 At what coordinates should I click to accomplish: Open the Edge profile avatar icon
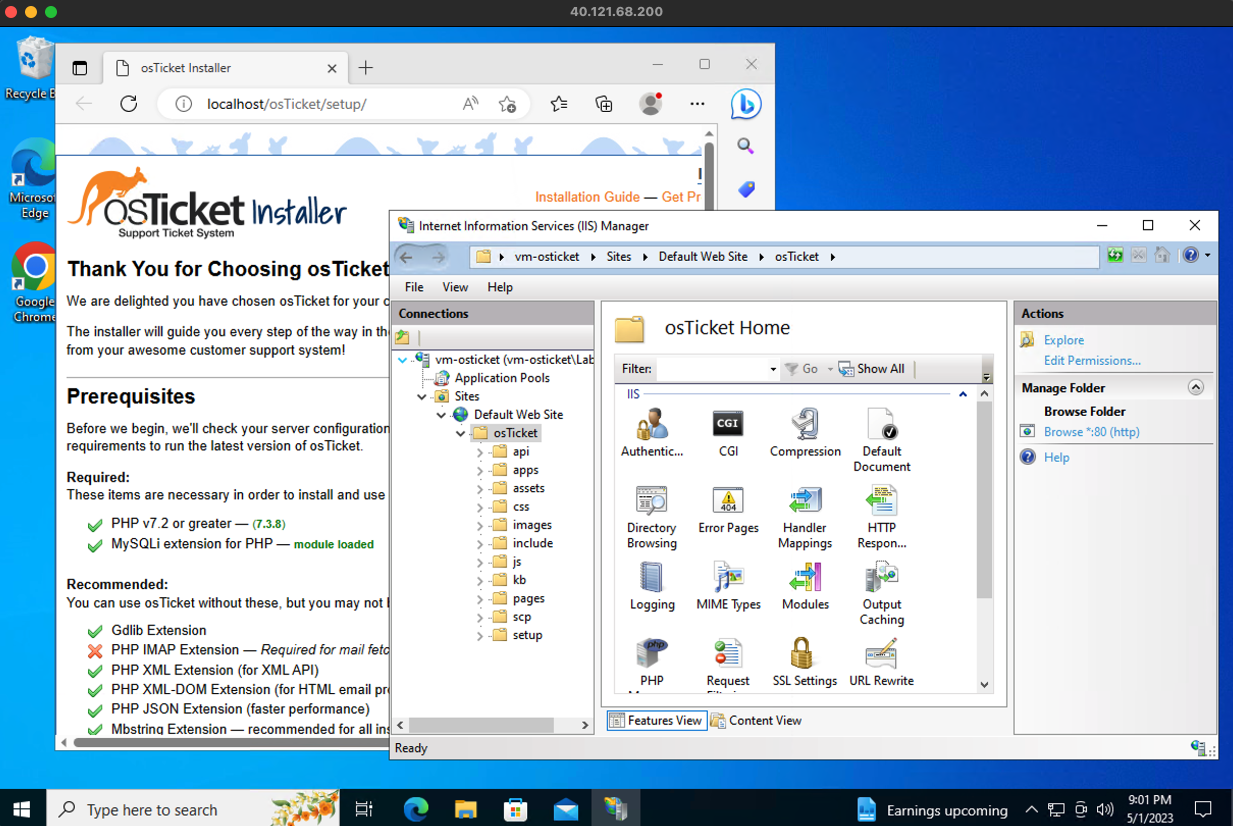pos(651,104)
